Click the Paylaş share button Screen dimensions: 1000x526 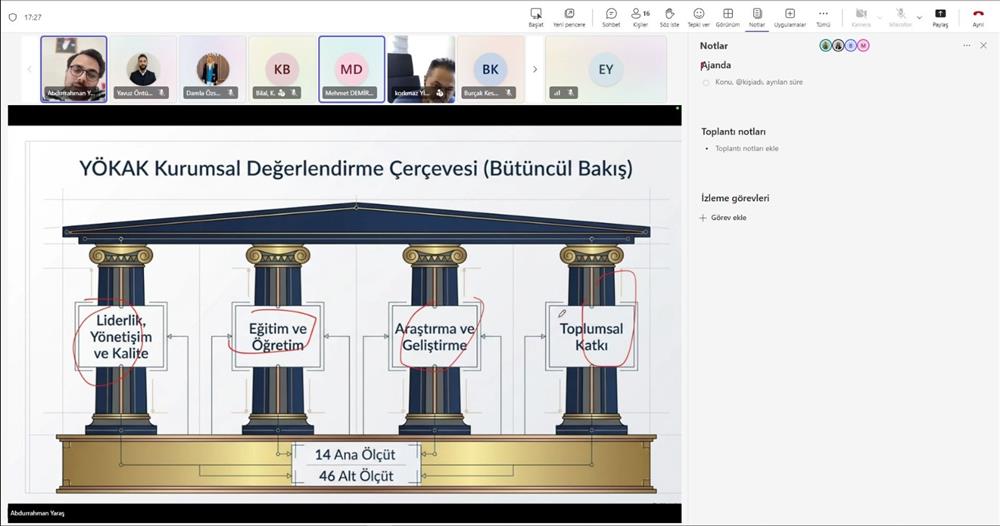(940, 16)
